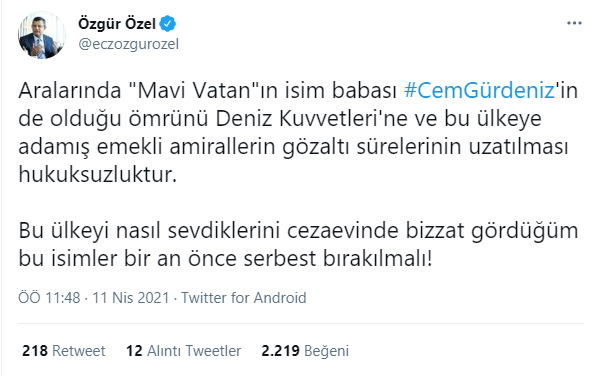The image size is (598, 376).
Task: Open Özgür Özel's profile picture
Action: (x=41, y=35)
